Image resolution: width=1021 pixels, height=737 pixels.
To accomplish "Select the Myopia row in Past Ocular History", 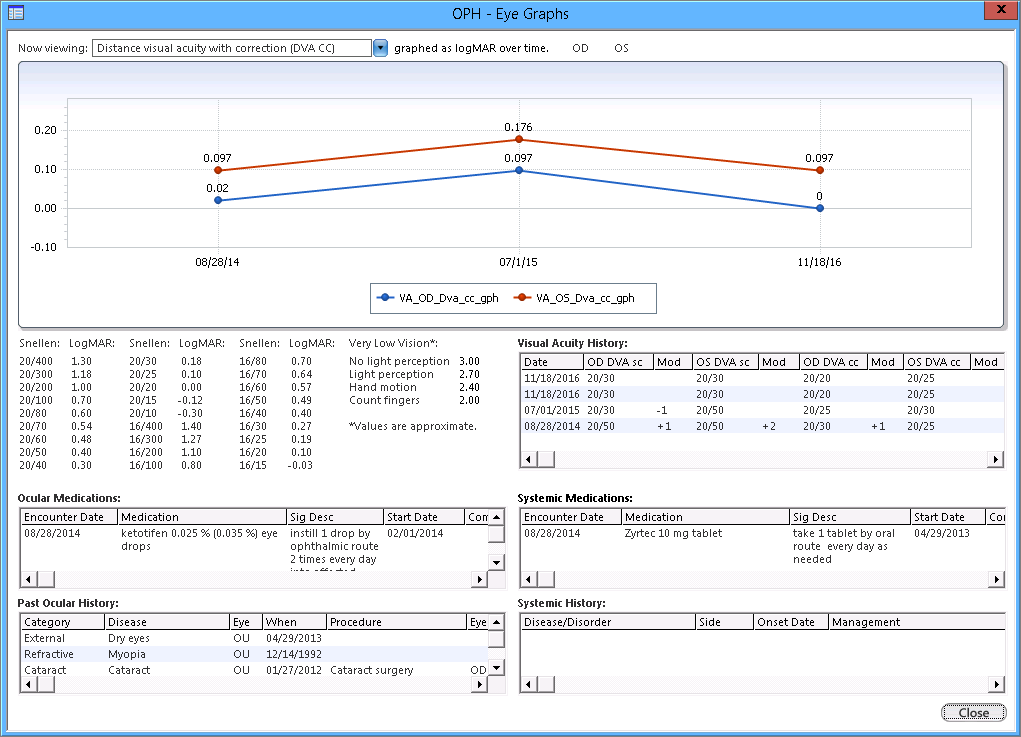I will pos(254,654).
